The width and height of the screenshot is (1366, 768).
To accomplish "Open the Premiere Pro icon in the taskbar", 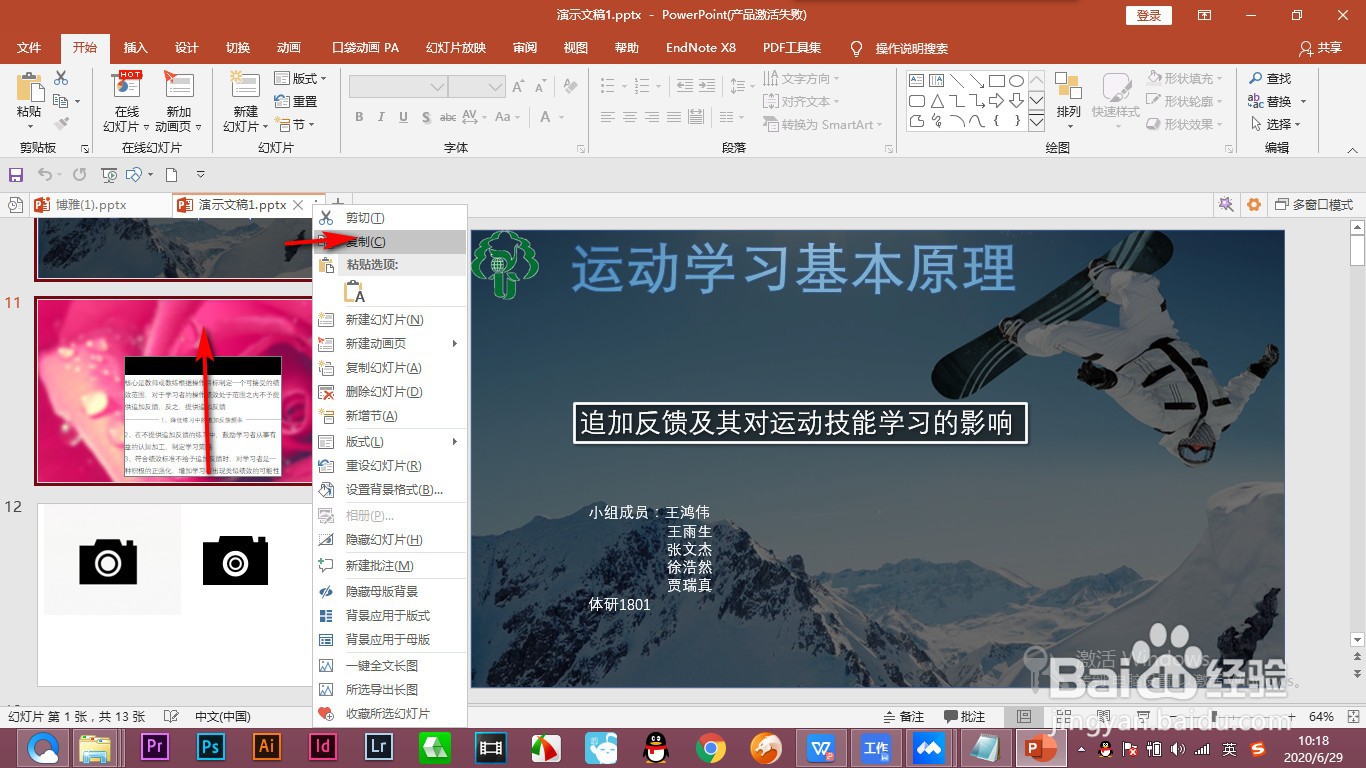I will coord(155,747).
